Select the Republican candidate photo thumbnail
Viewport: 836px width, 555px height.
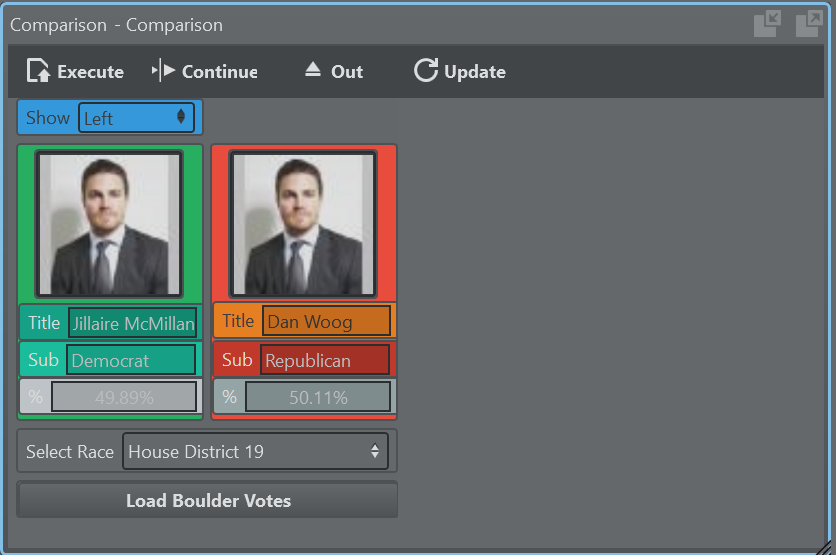click(303, 224)
